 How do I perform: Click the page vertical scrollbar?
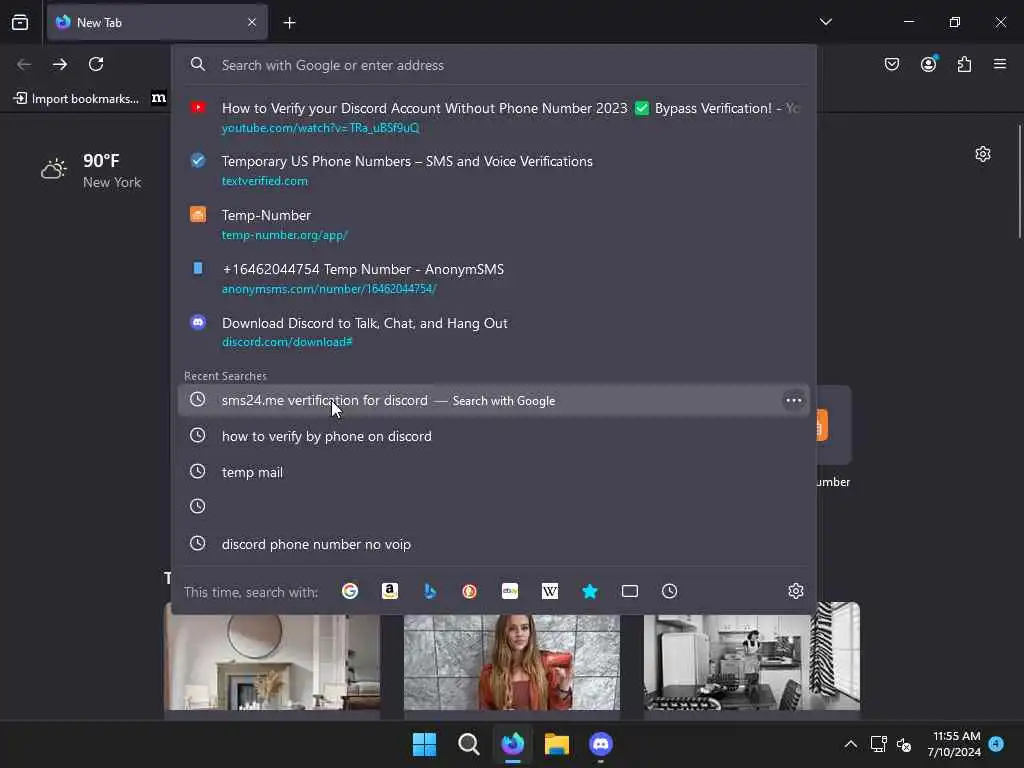(x=1020, y=182)
